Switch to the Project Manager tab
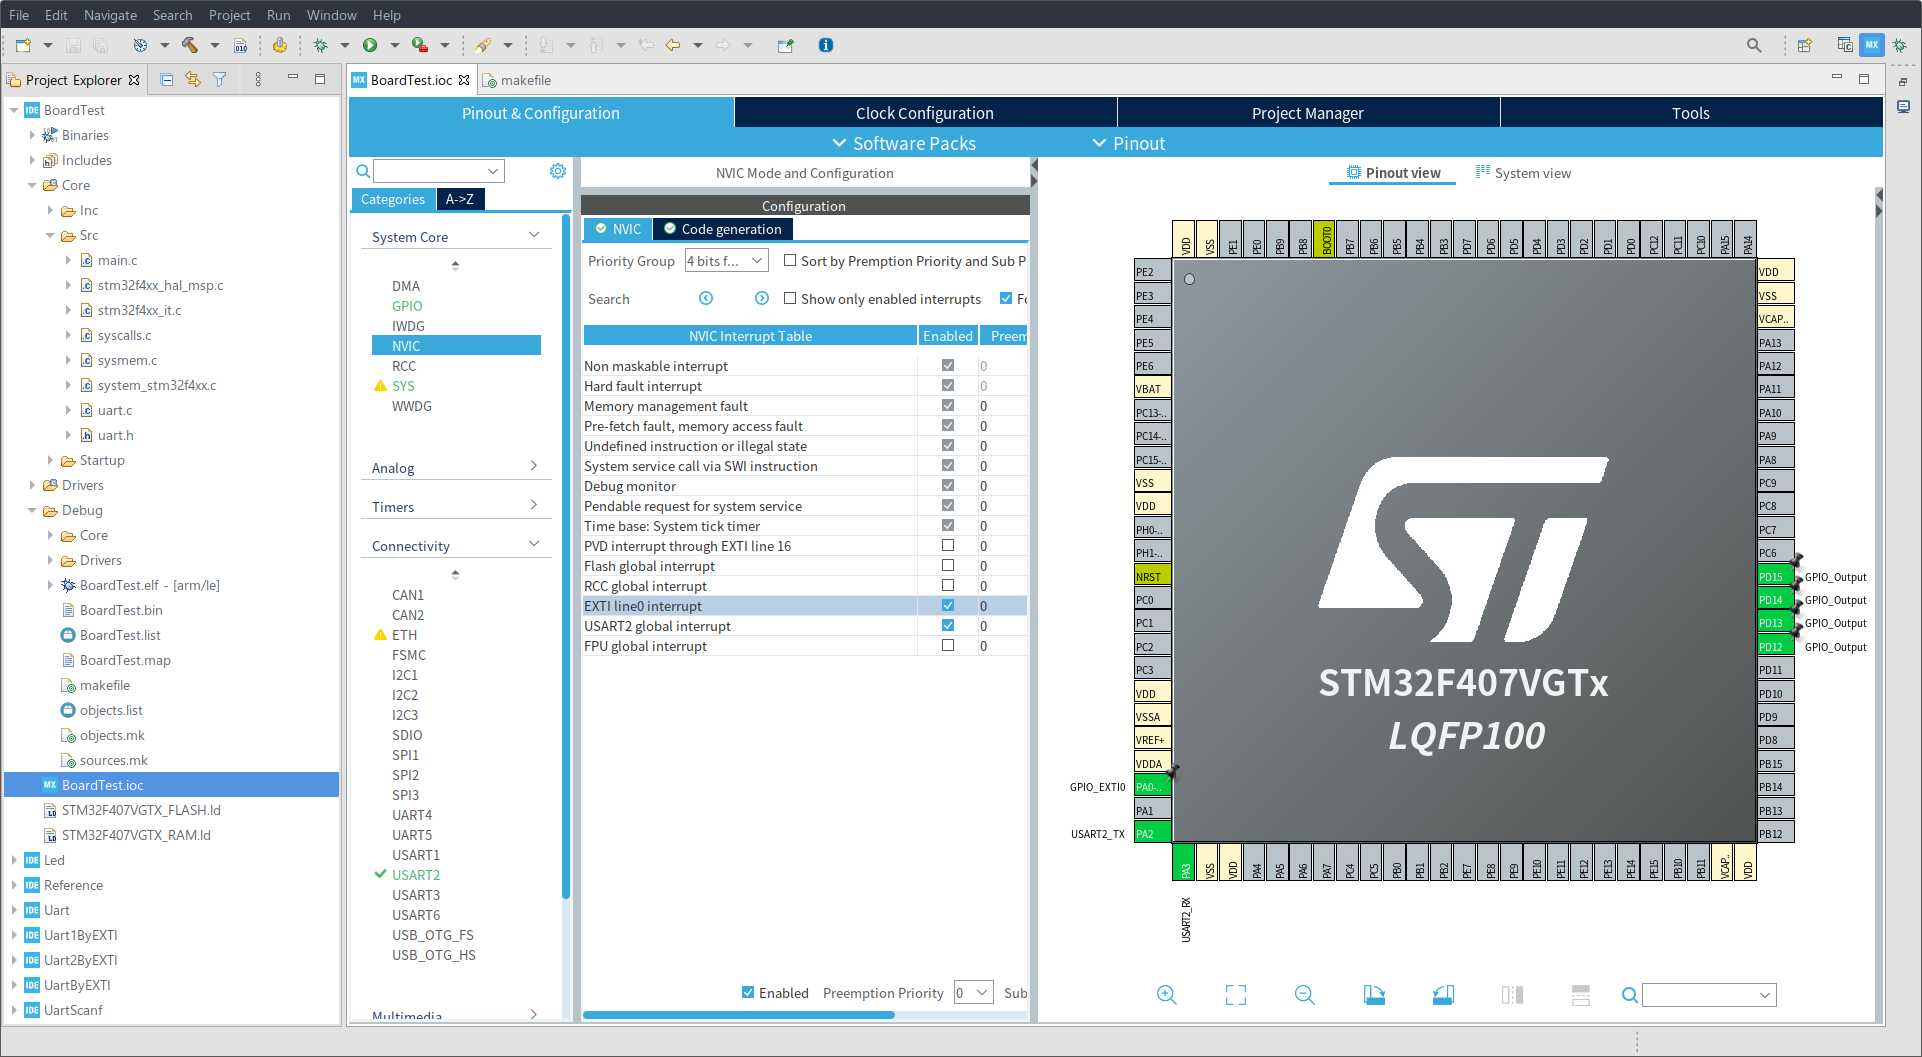This screenshot has width=1922, height=1057. coord(1308,113)
